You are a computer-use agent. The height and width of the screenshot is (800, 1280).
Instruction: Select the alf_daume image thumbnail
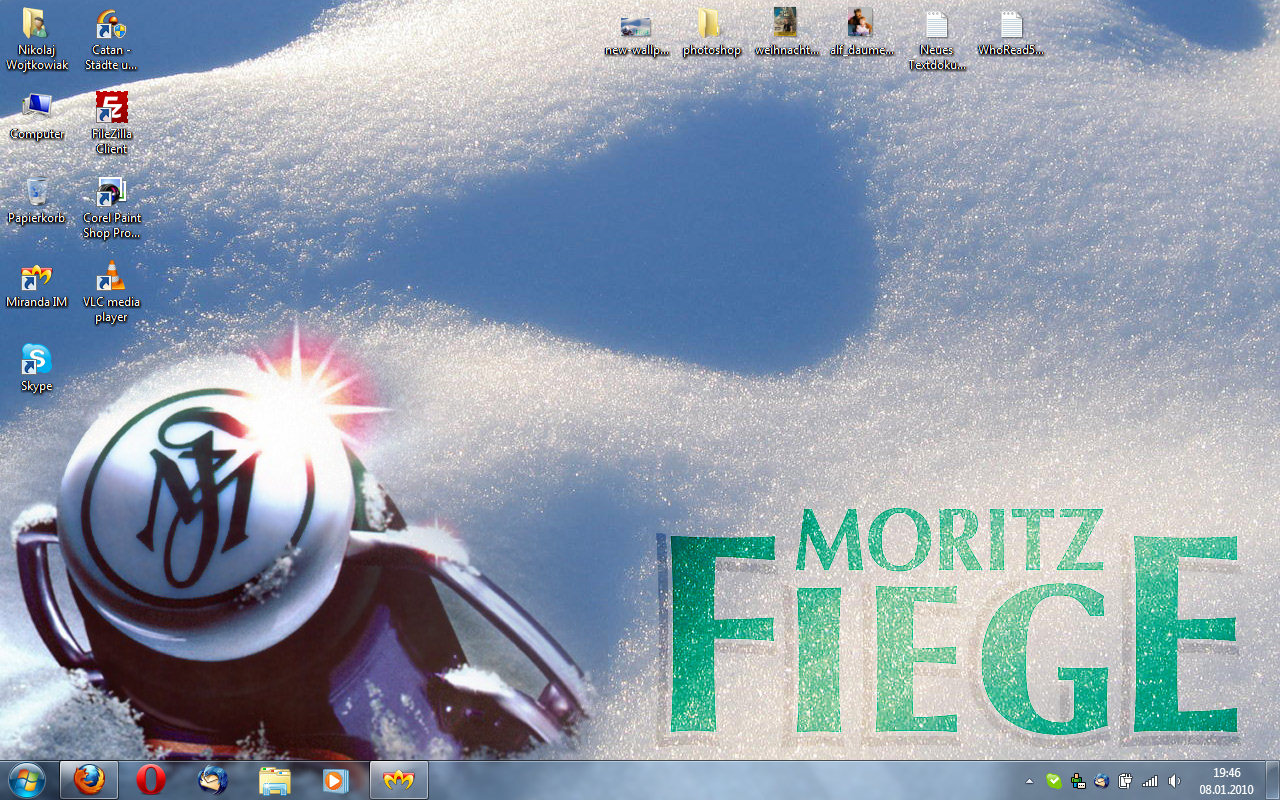click(860, 24)
